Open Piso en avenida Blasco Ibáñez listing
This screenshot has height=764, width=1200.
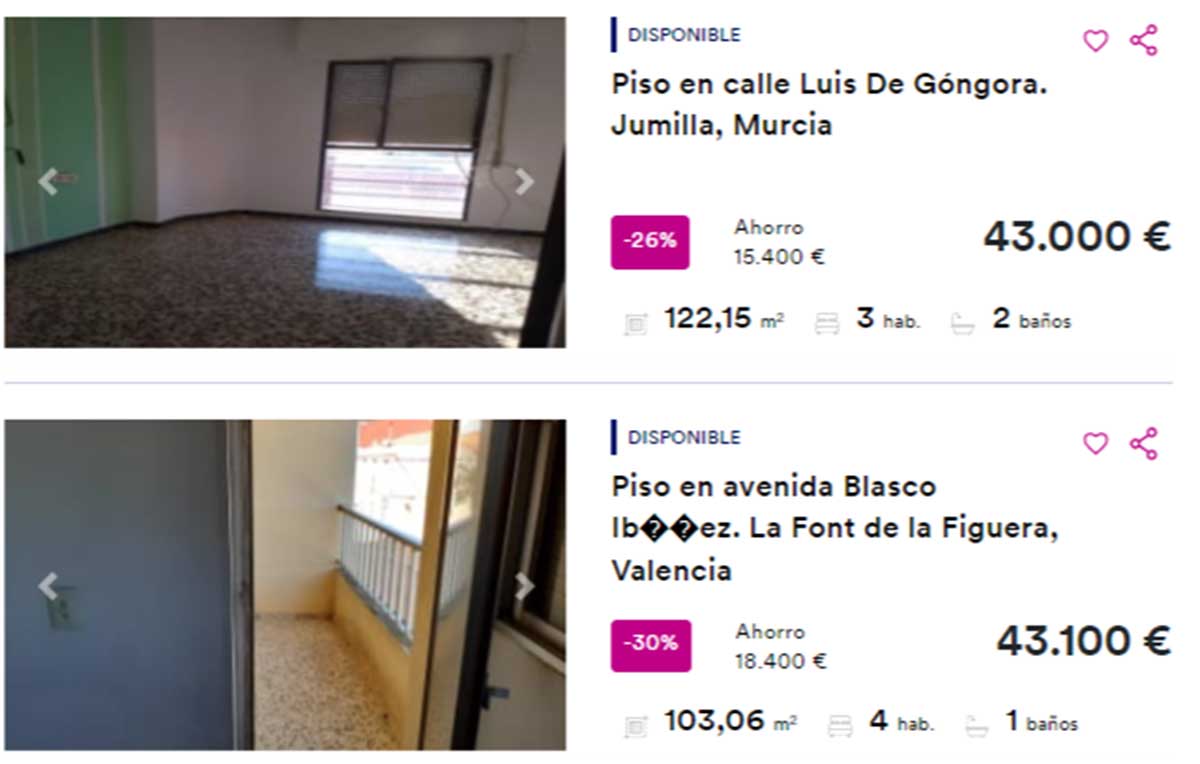[835, 528]
